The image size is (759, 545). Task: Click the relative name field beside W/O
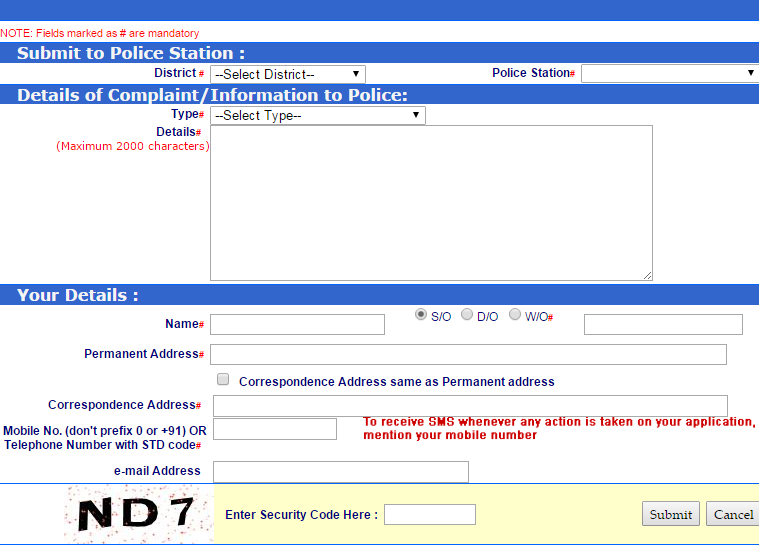[663, 324]
